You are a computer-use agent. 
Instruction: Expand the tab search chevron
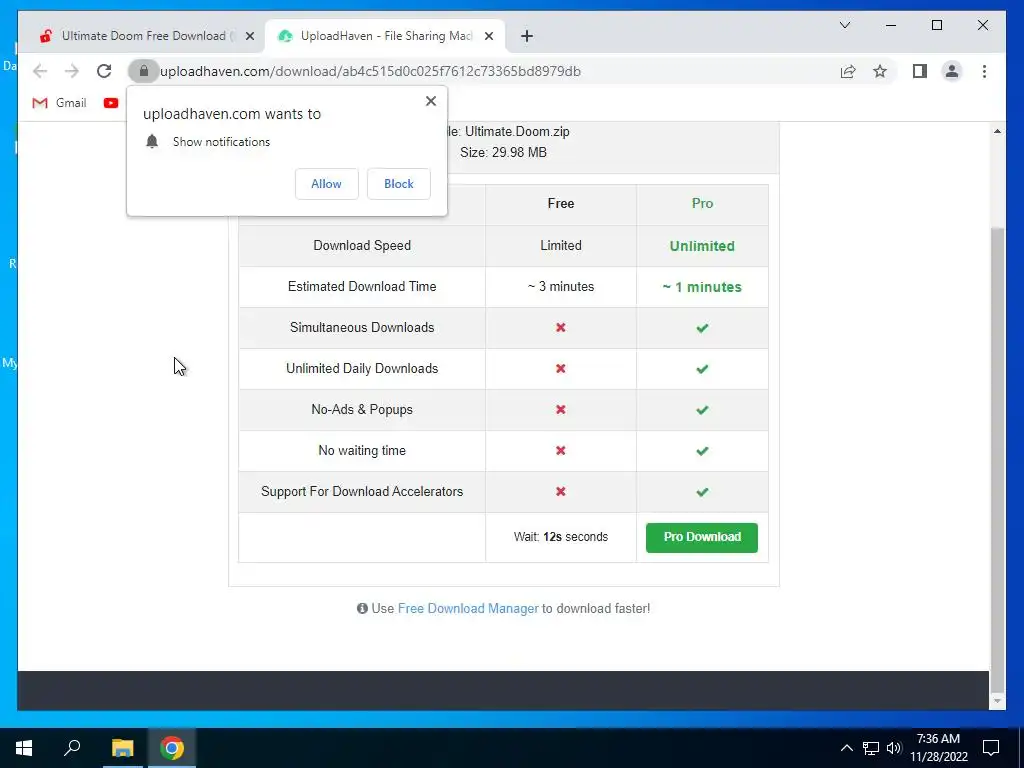[x=844, y=25]
